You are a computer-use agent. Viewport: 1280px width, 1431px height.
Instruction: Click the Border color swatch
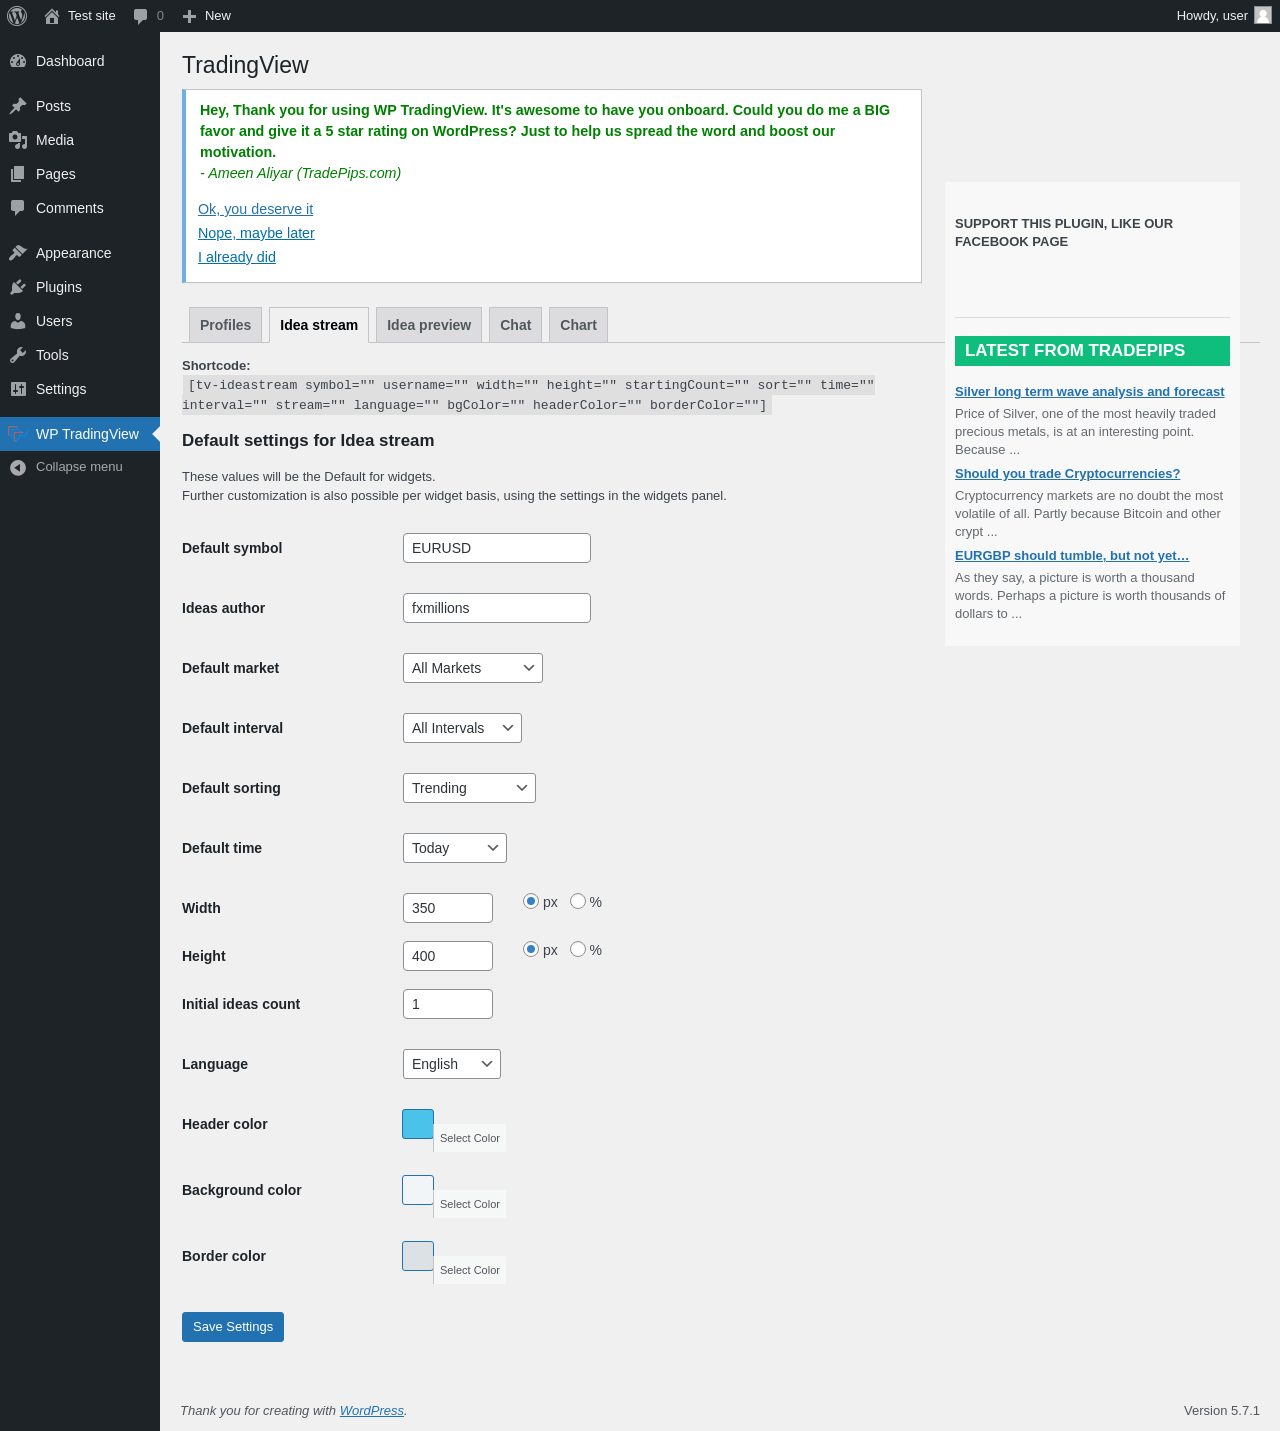pos(418,1256)
